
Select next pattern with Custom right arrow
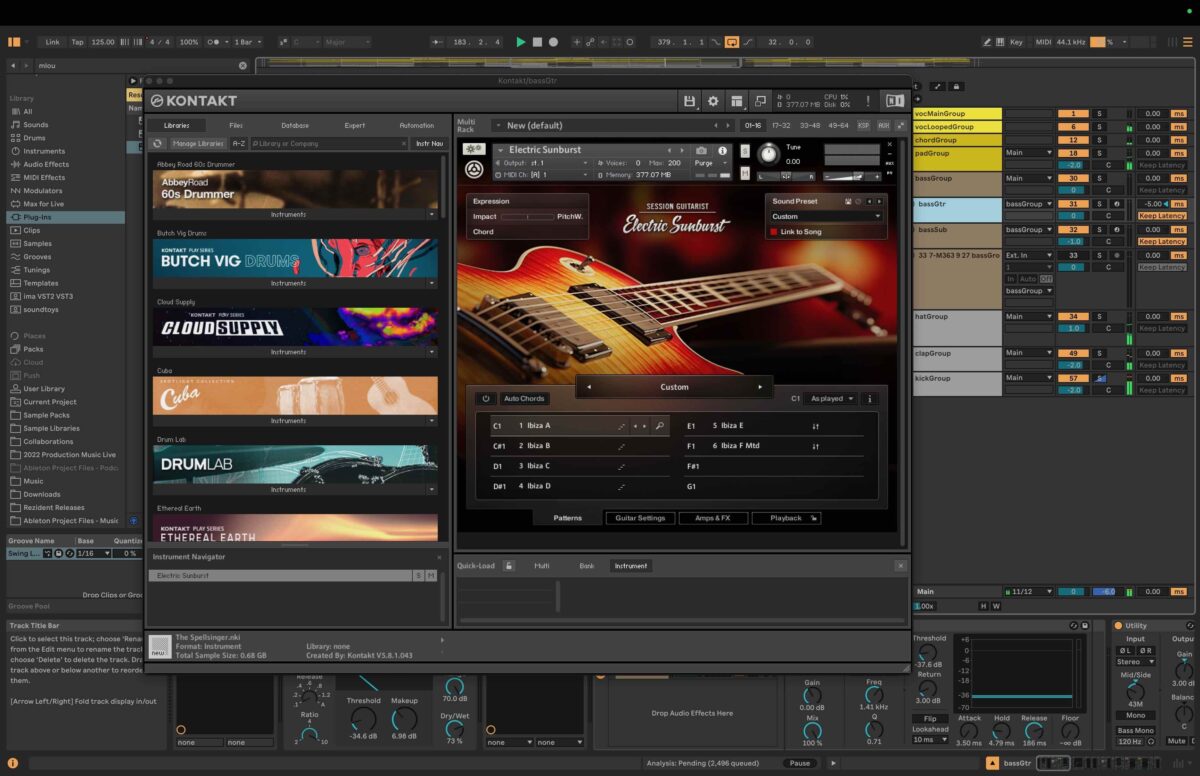(760, 387)
